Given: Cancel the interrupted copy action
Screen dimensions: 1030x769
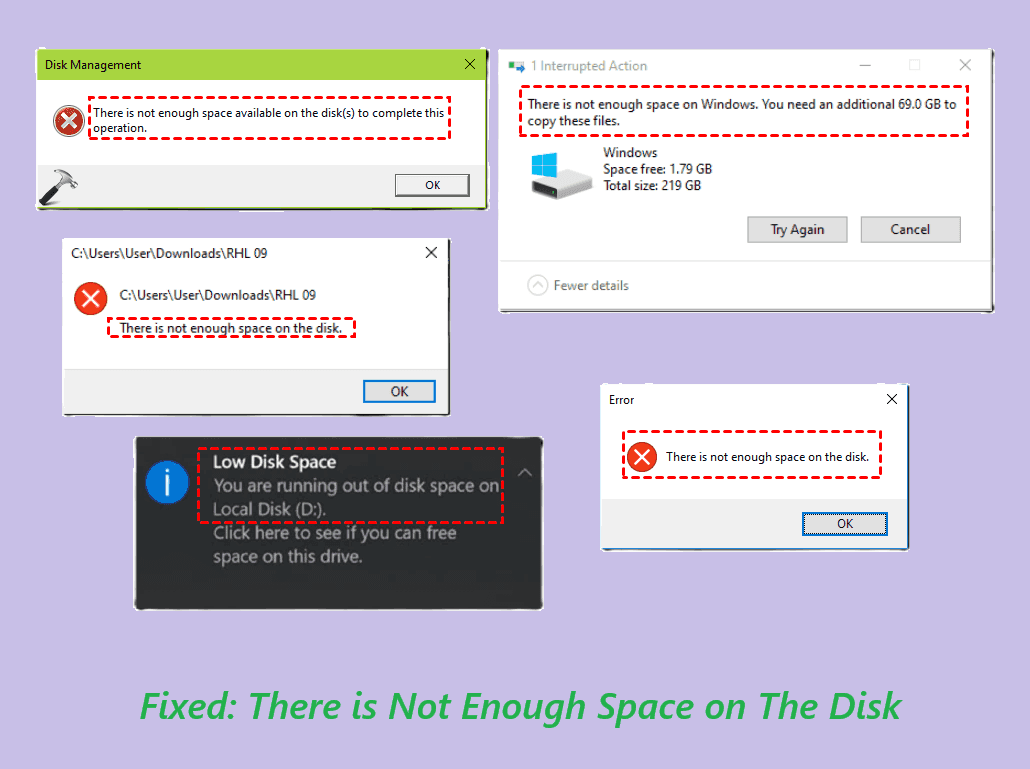Looking at the screenshot, I should (x=910, y=230).
